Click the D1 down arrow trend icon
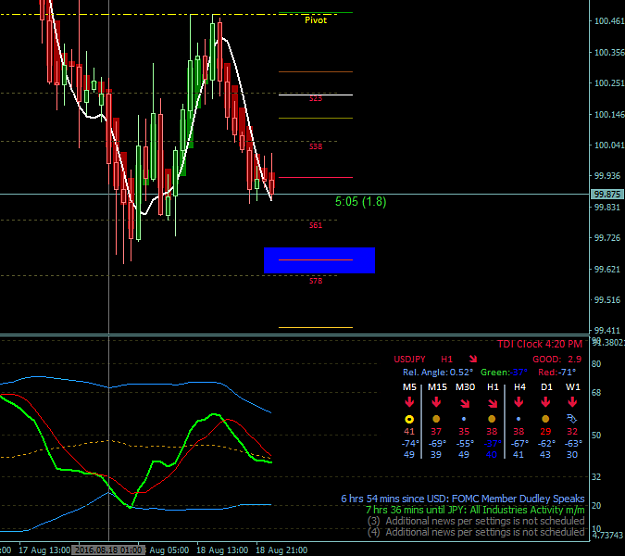 (546, 402)
